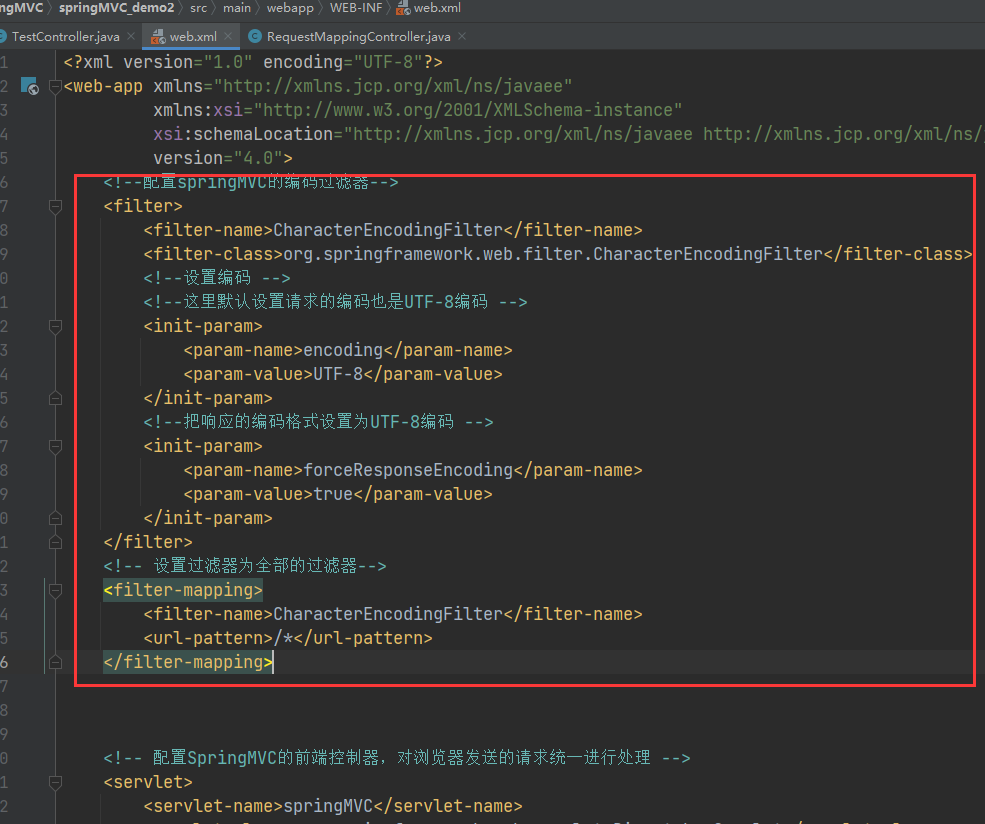Close the RequestMappingController.java tab
Screen dimensions: 985x824
(x=461, y=37)
